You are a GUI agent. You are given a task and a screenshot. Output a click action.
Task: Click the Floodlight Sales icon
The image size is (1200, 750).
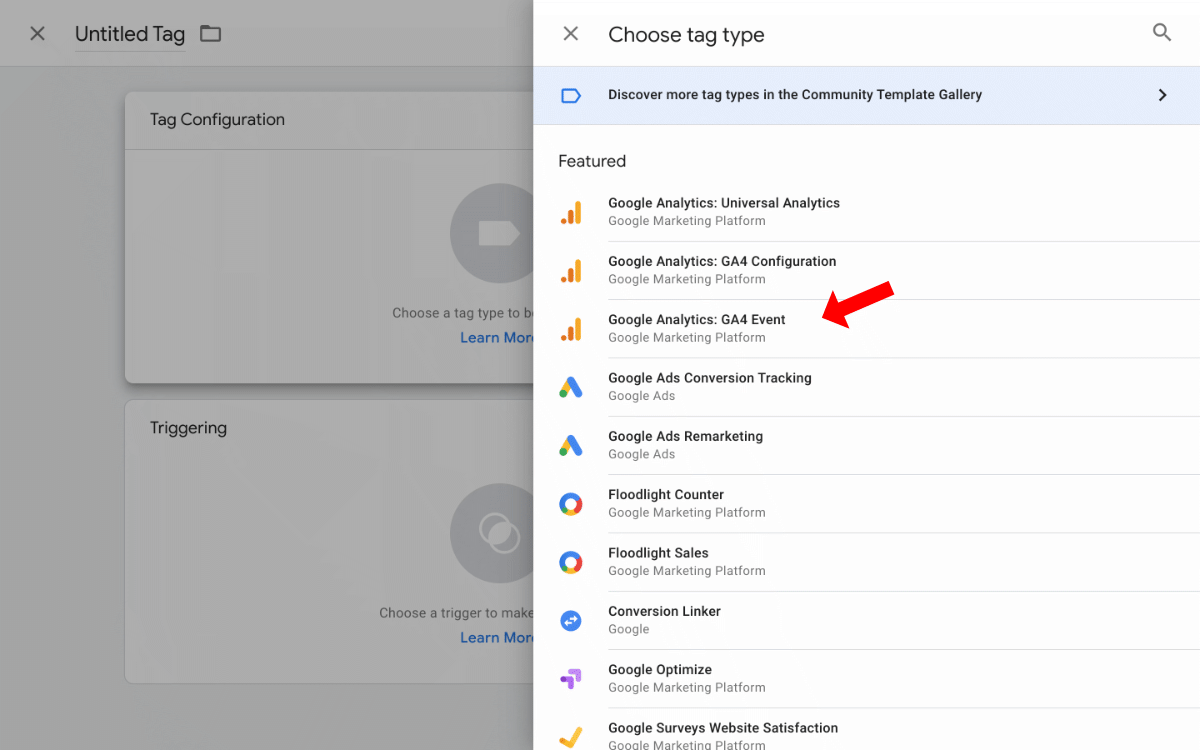(x=571, y=562)
